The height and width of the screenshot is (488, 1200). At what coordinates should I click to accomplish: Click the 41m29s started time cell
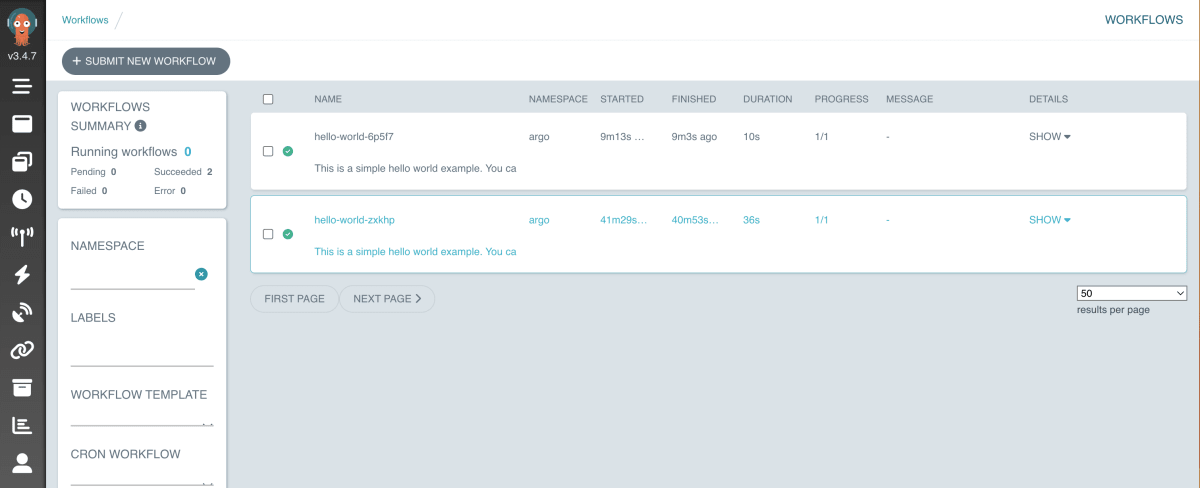coord(624,219)
